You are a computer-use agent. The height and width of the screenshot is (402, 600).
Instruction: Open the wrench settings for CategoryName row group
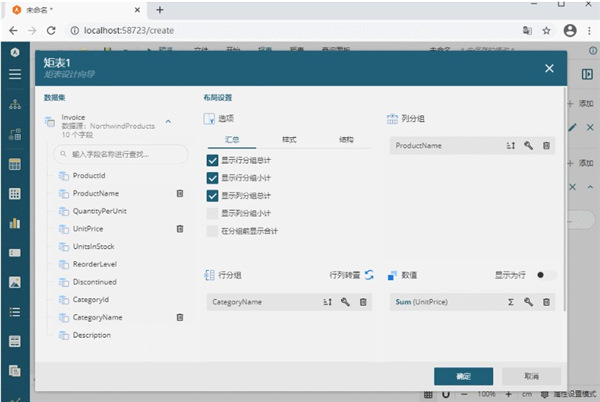pyautogui.click(x=345, y=302)
